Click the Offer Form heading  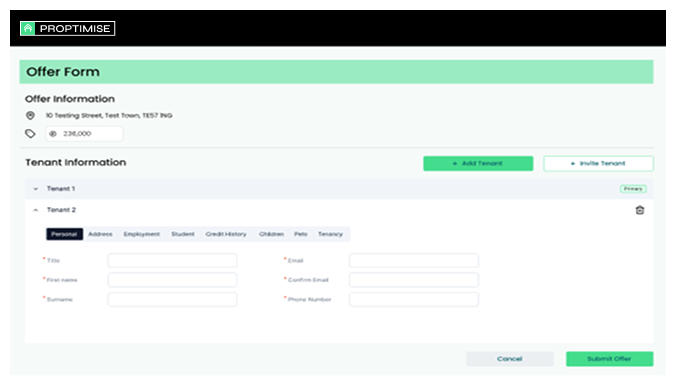point(63,72)
